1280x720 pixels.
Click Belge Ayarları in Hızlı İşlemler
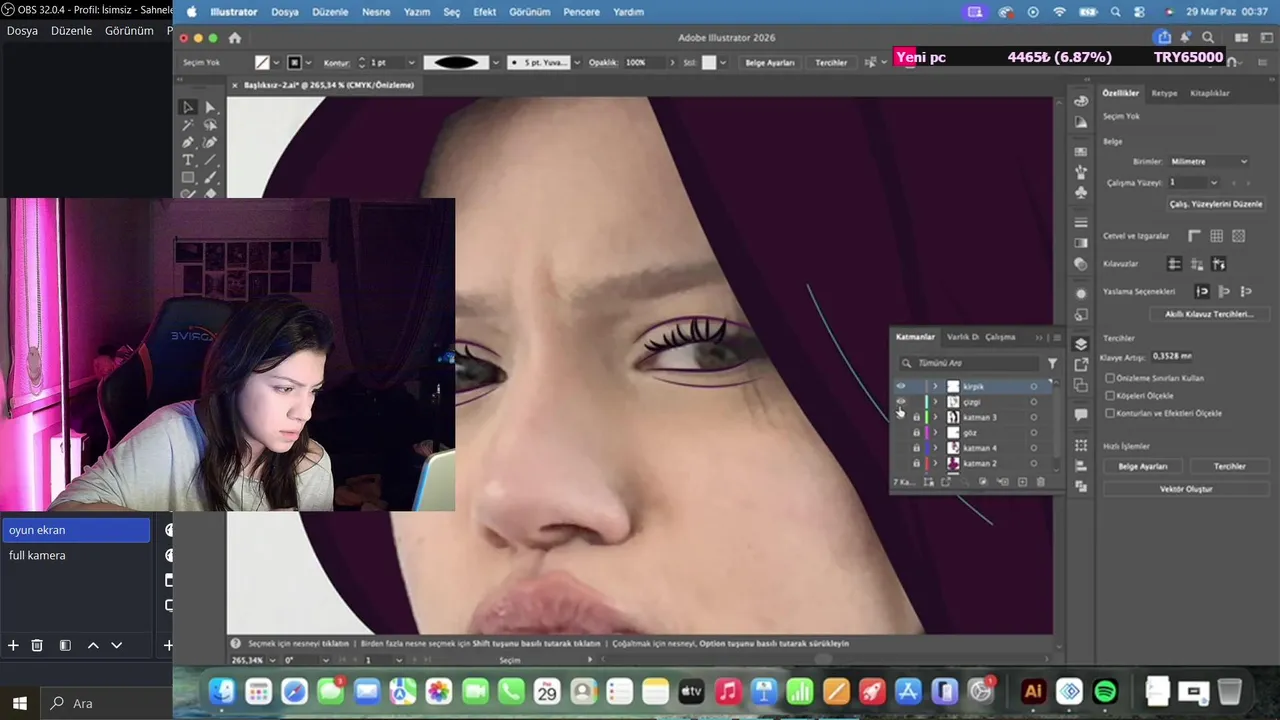(x=1142, y=466)
